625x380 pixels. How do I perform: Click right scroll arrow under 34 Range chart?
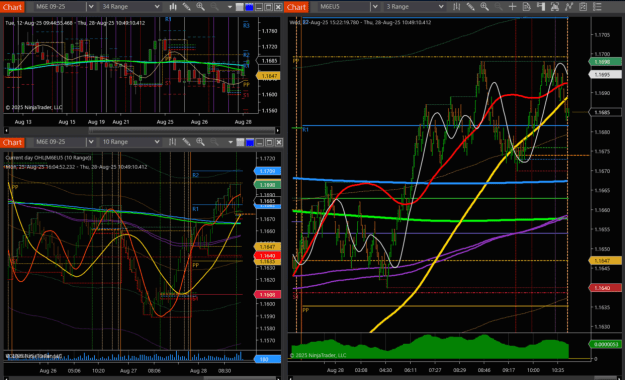click(x=277, y=130)
